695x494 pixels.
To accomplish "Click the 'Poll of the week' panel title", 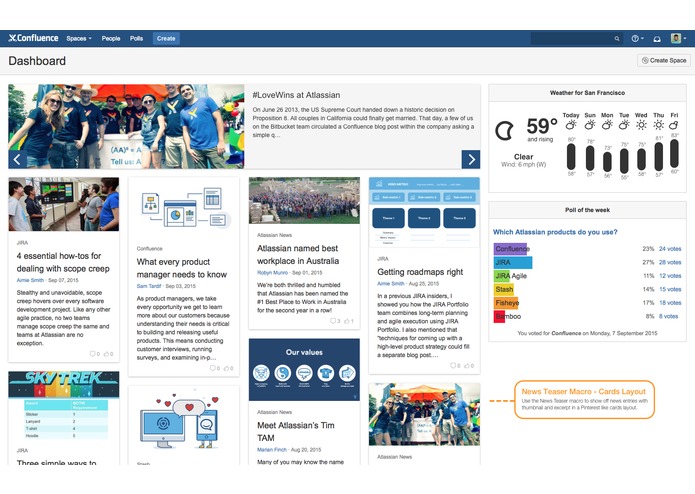I will pos(587,210).
